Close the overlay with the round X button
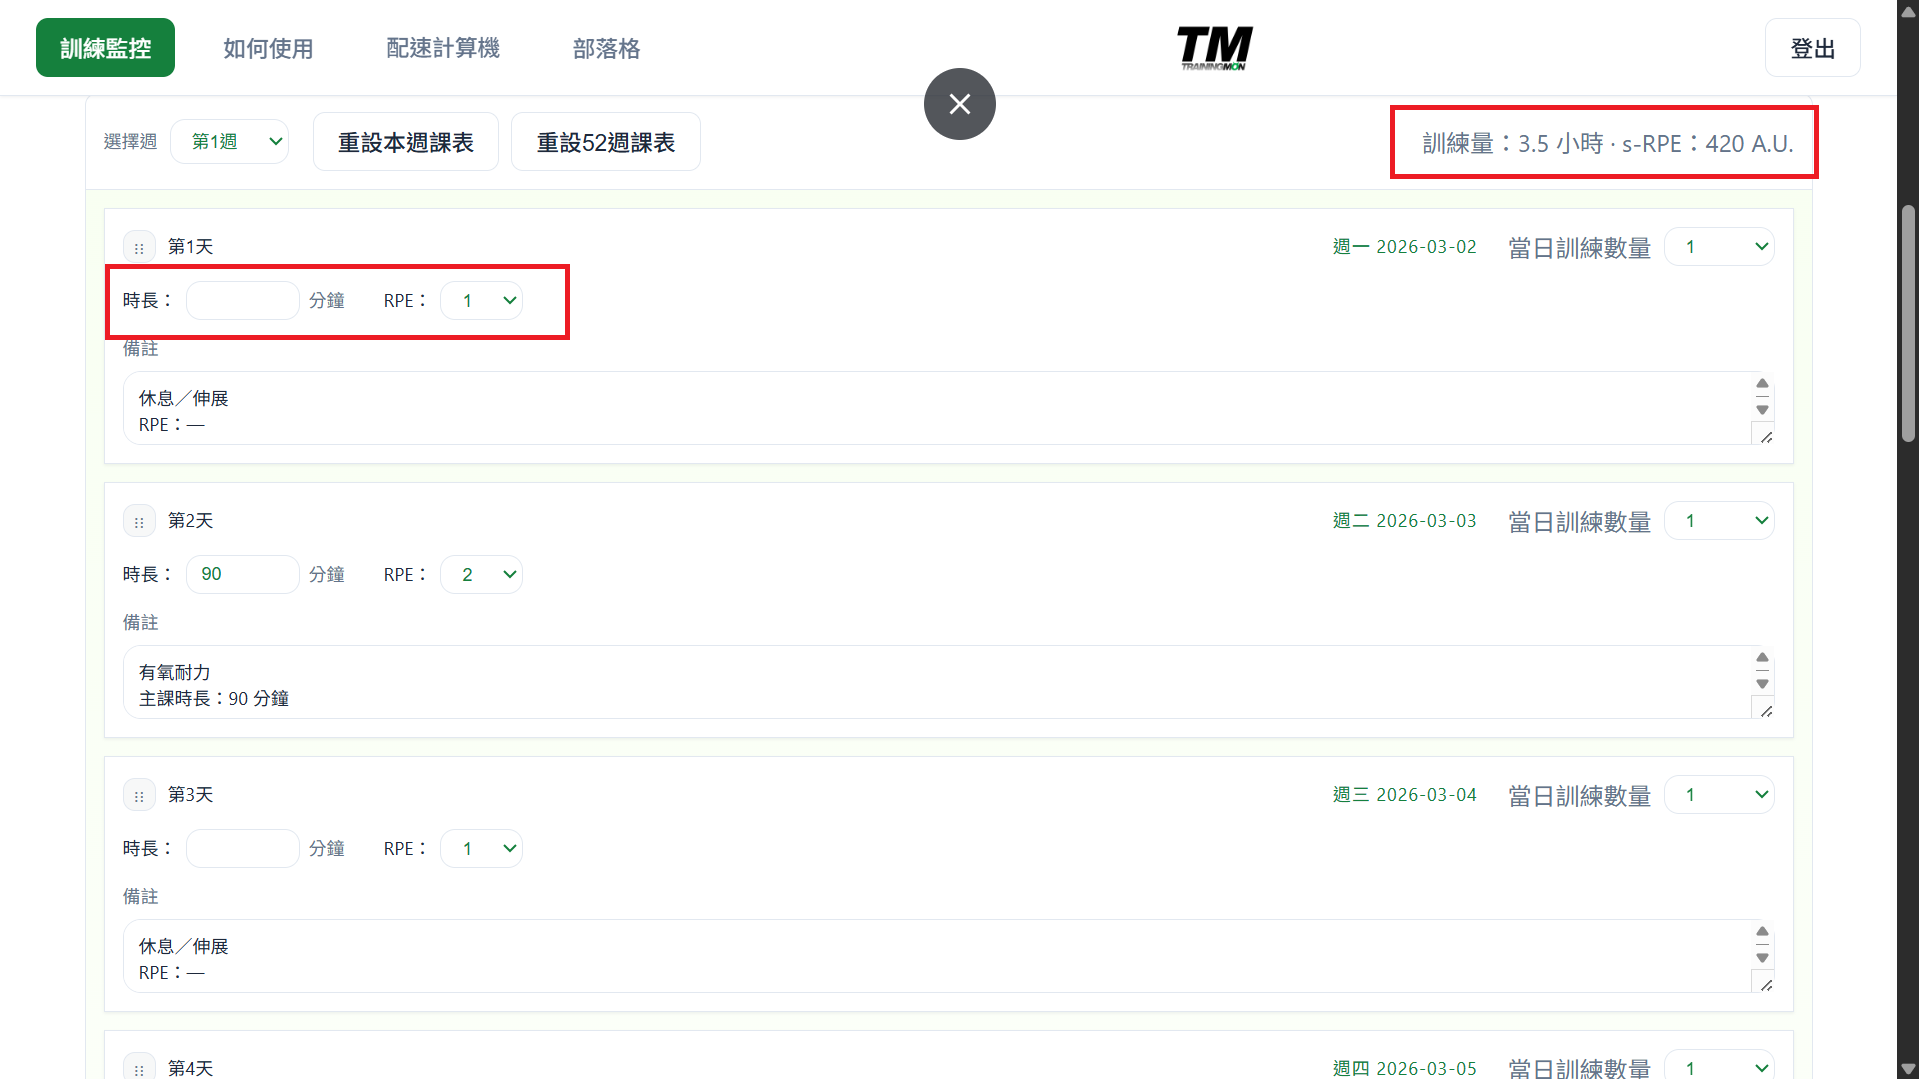Viewport: 1919px width, 1079px height. click(959, 104)
